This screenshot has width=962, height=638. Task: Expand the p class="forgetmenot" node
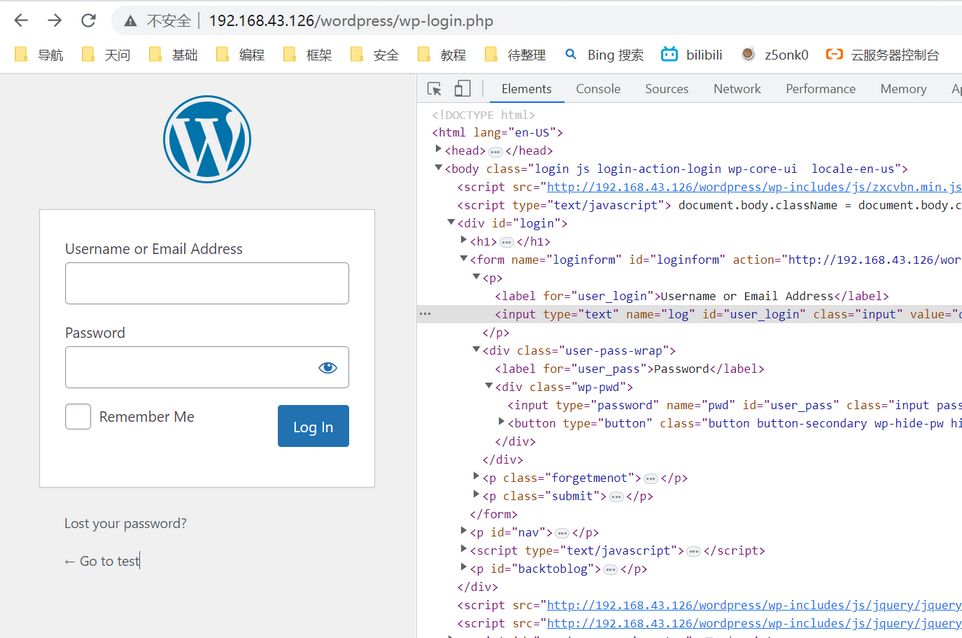[476, 477]
